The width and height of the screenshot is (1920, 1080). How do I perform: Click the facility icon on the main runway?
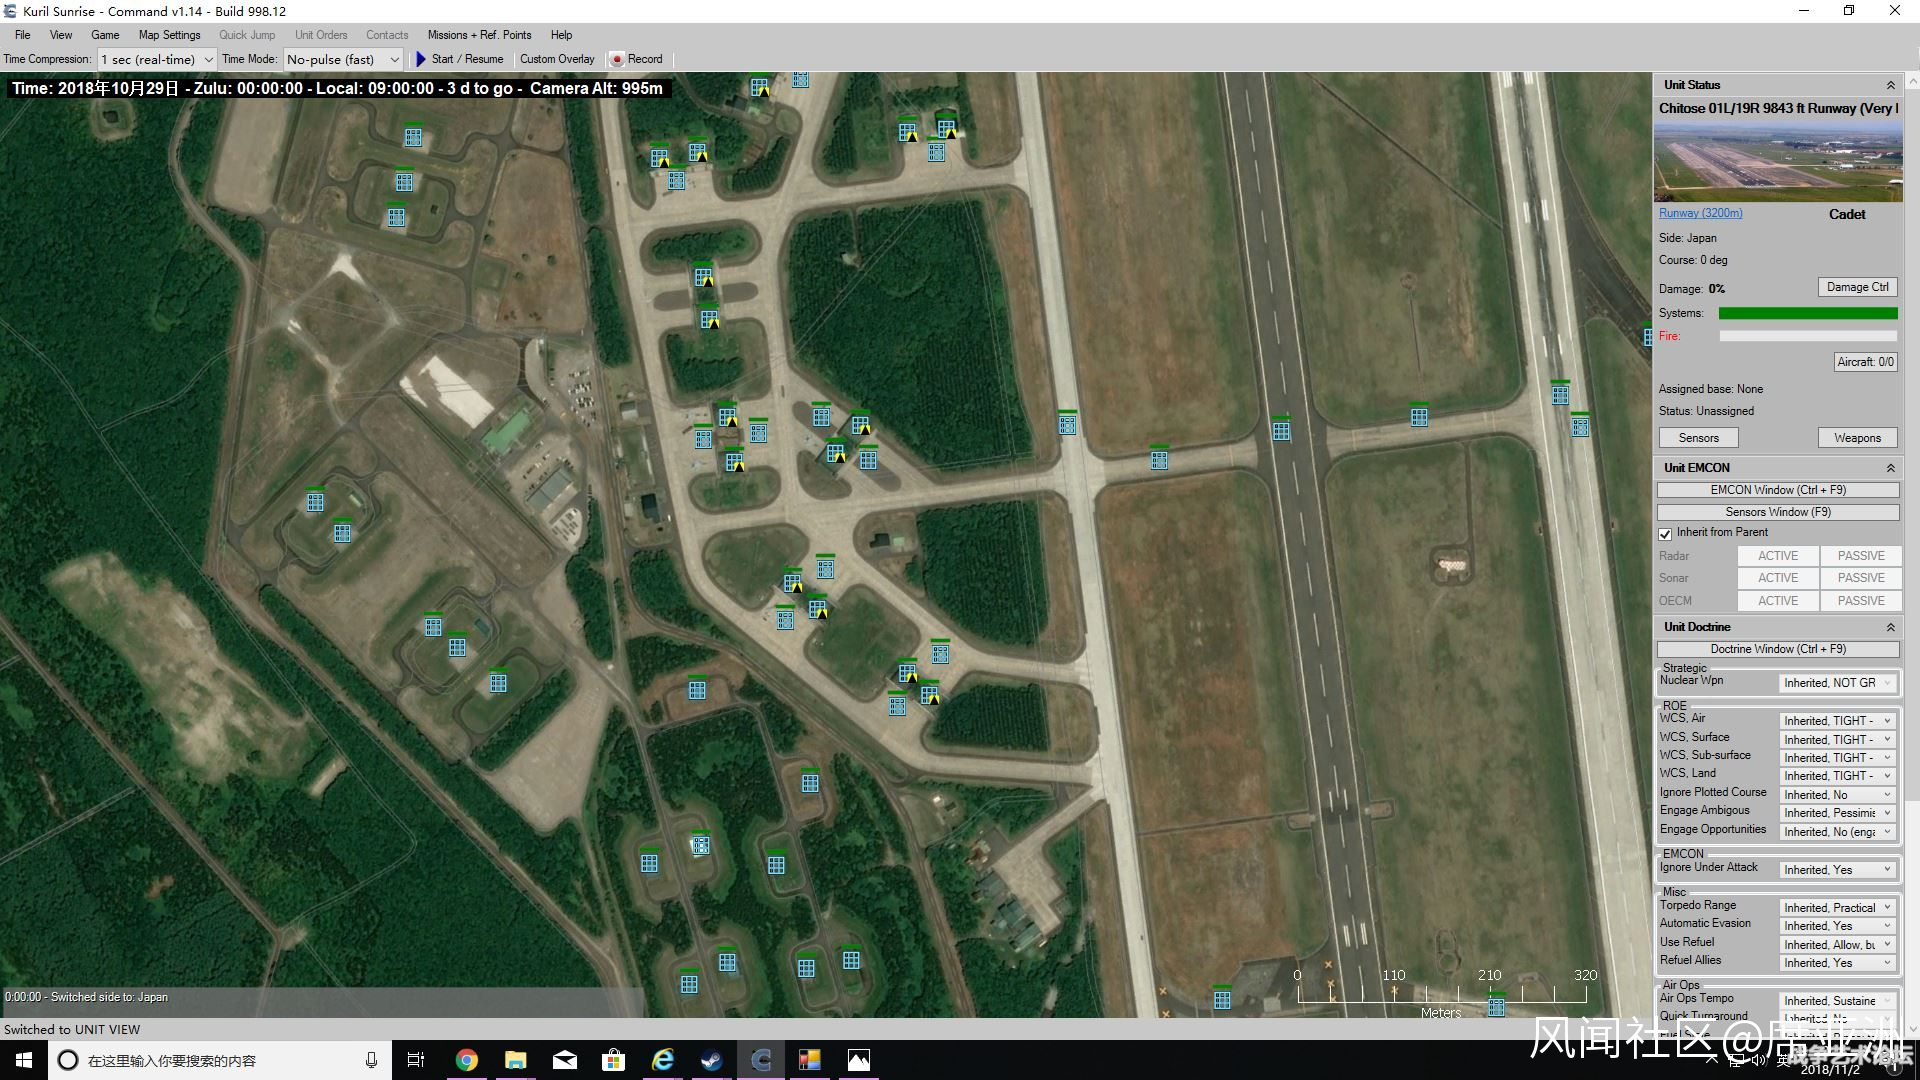1281,431
